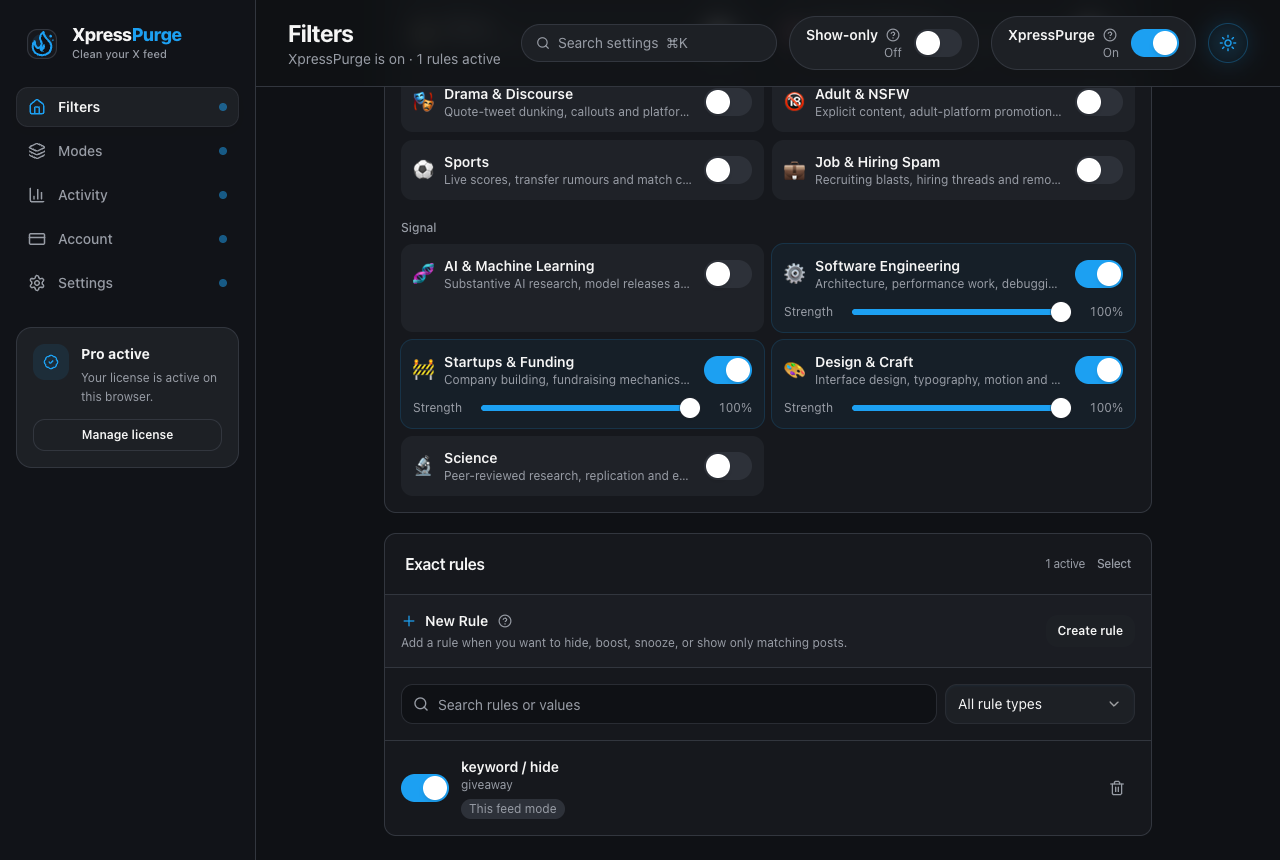1280x860 pixels.
Task: Click the Account card icon in sidebar
Action: (37, 239)
